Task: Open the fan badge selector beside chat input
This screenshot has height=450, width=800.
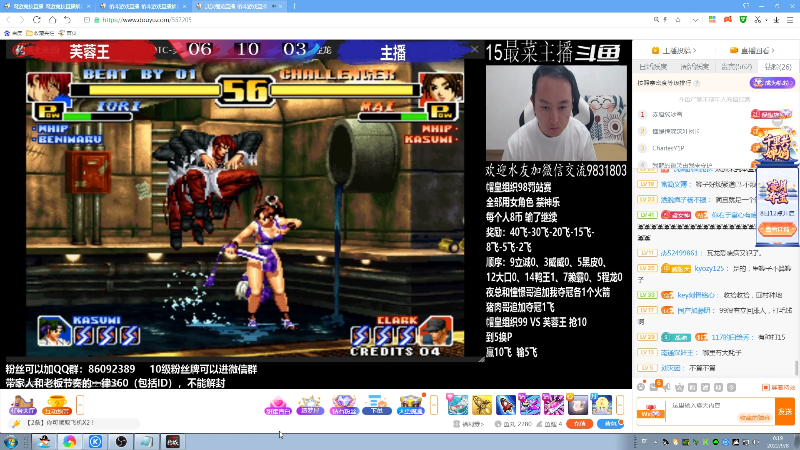Action: pyautogui.click(x=651, y=411)
